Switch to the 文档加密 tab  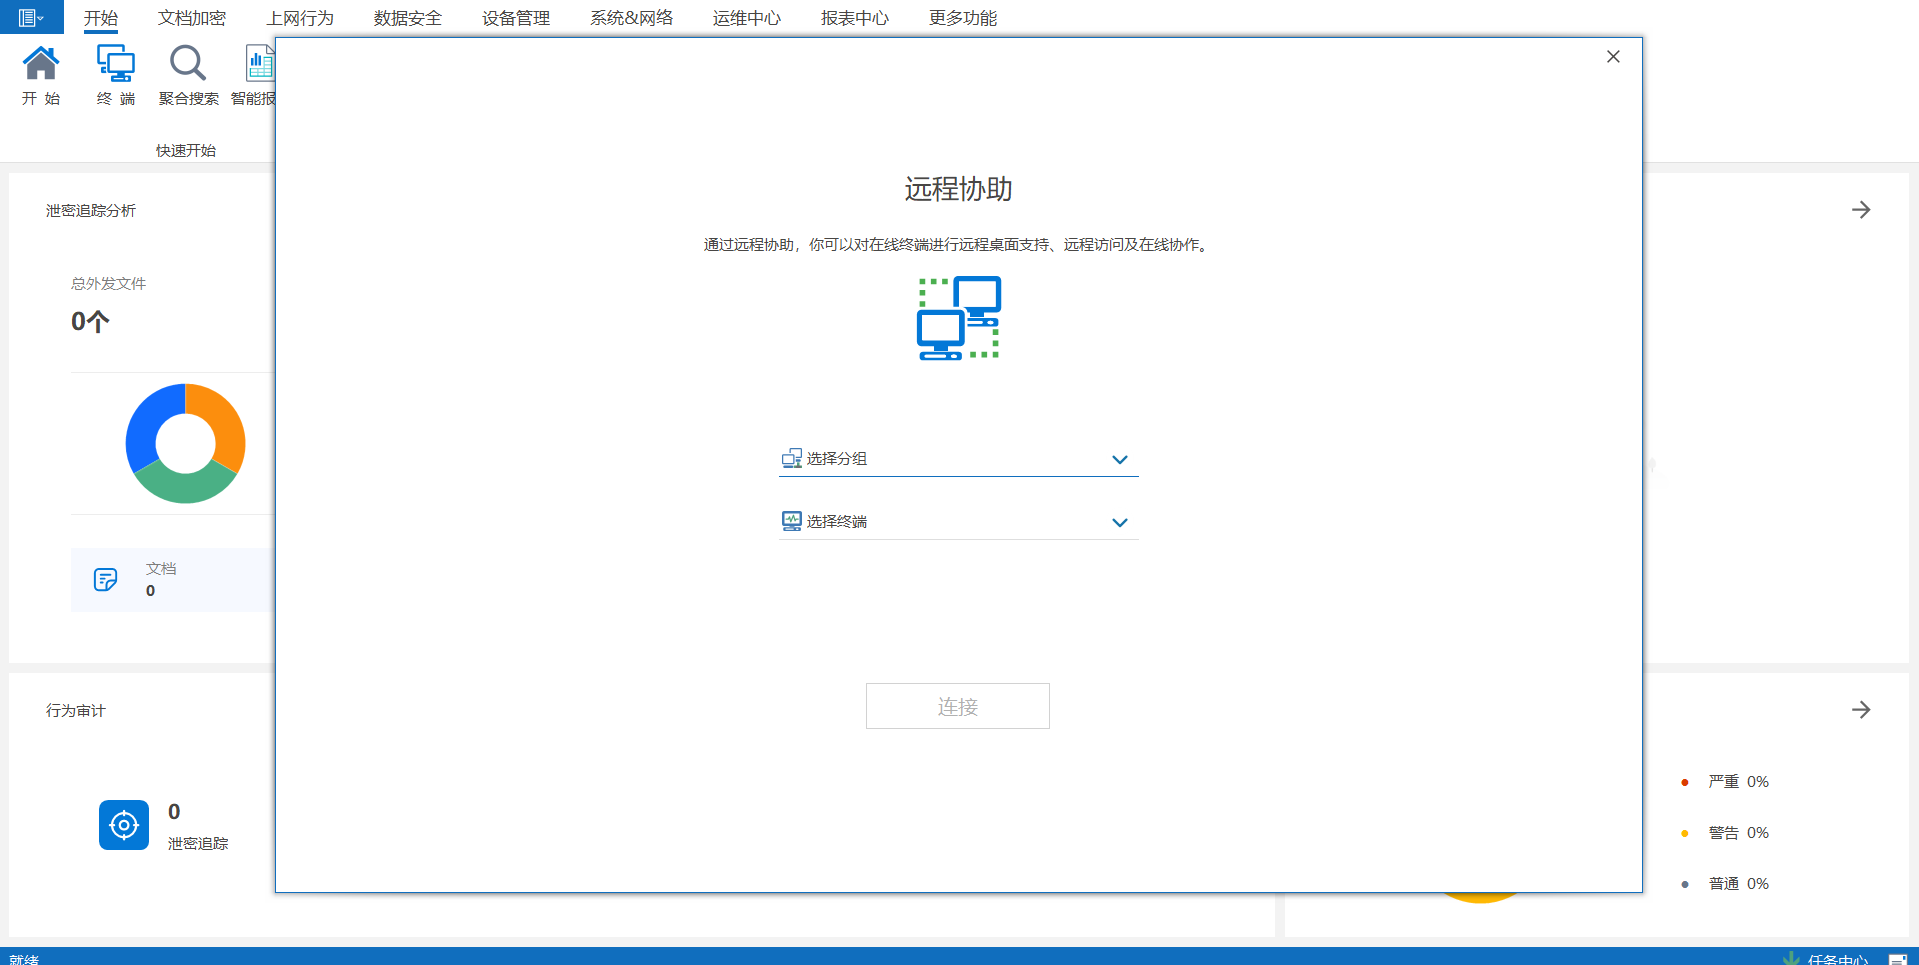tap(192, 18)
